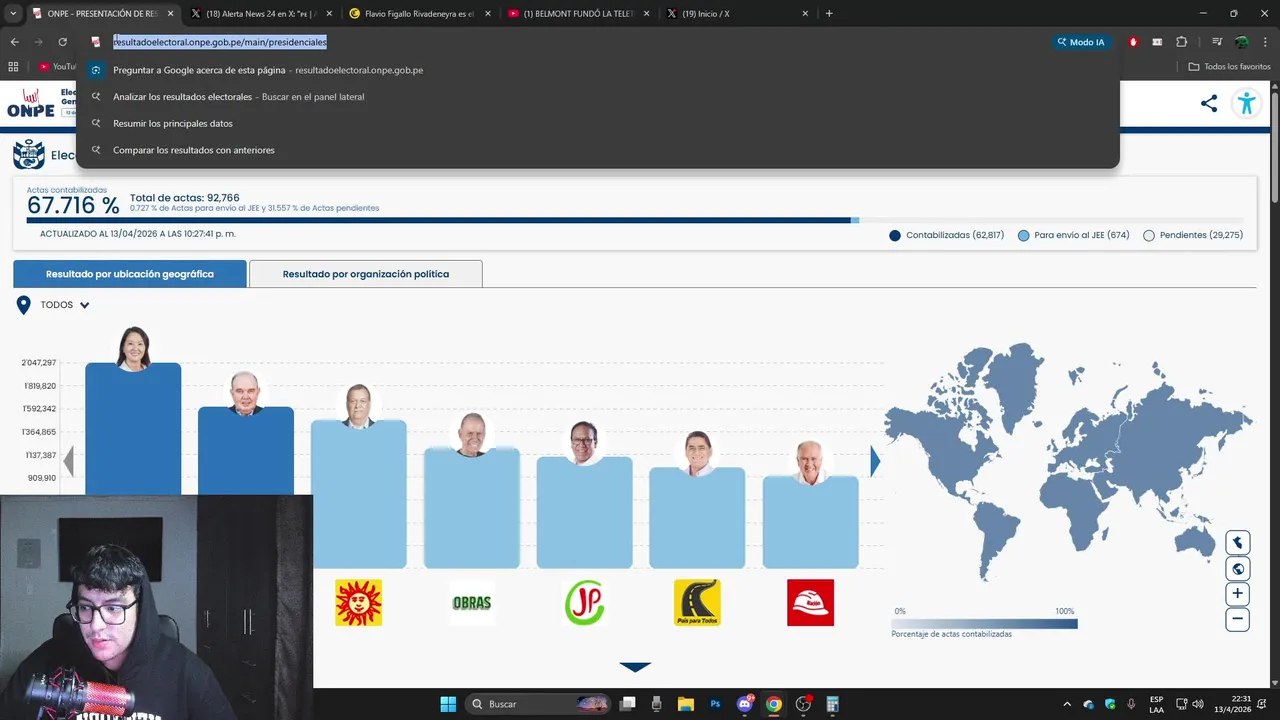Select Resultado por ubicación geográfica tab
This screenshot has width=1280, height=720.
tap(130, 274)
